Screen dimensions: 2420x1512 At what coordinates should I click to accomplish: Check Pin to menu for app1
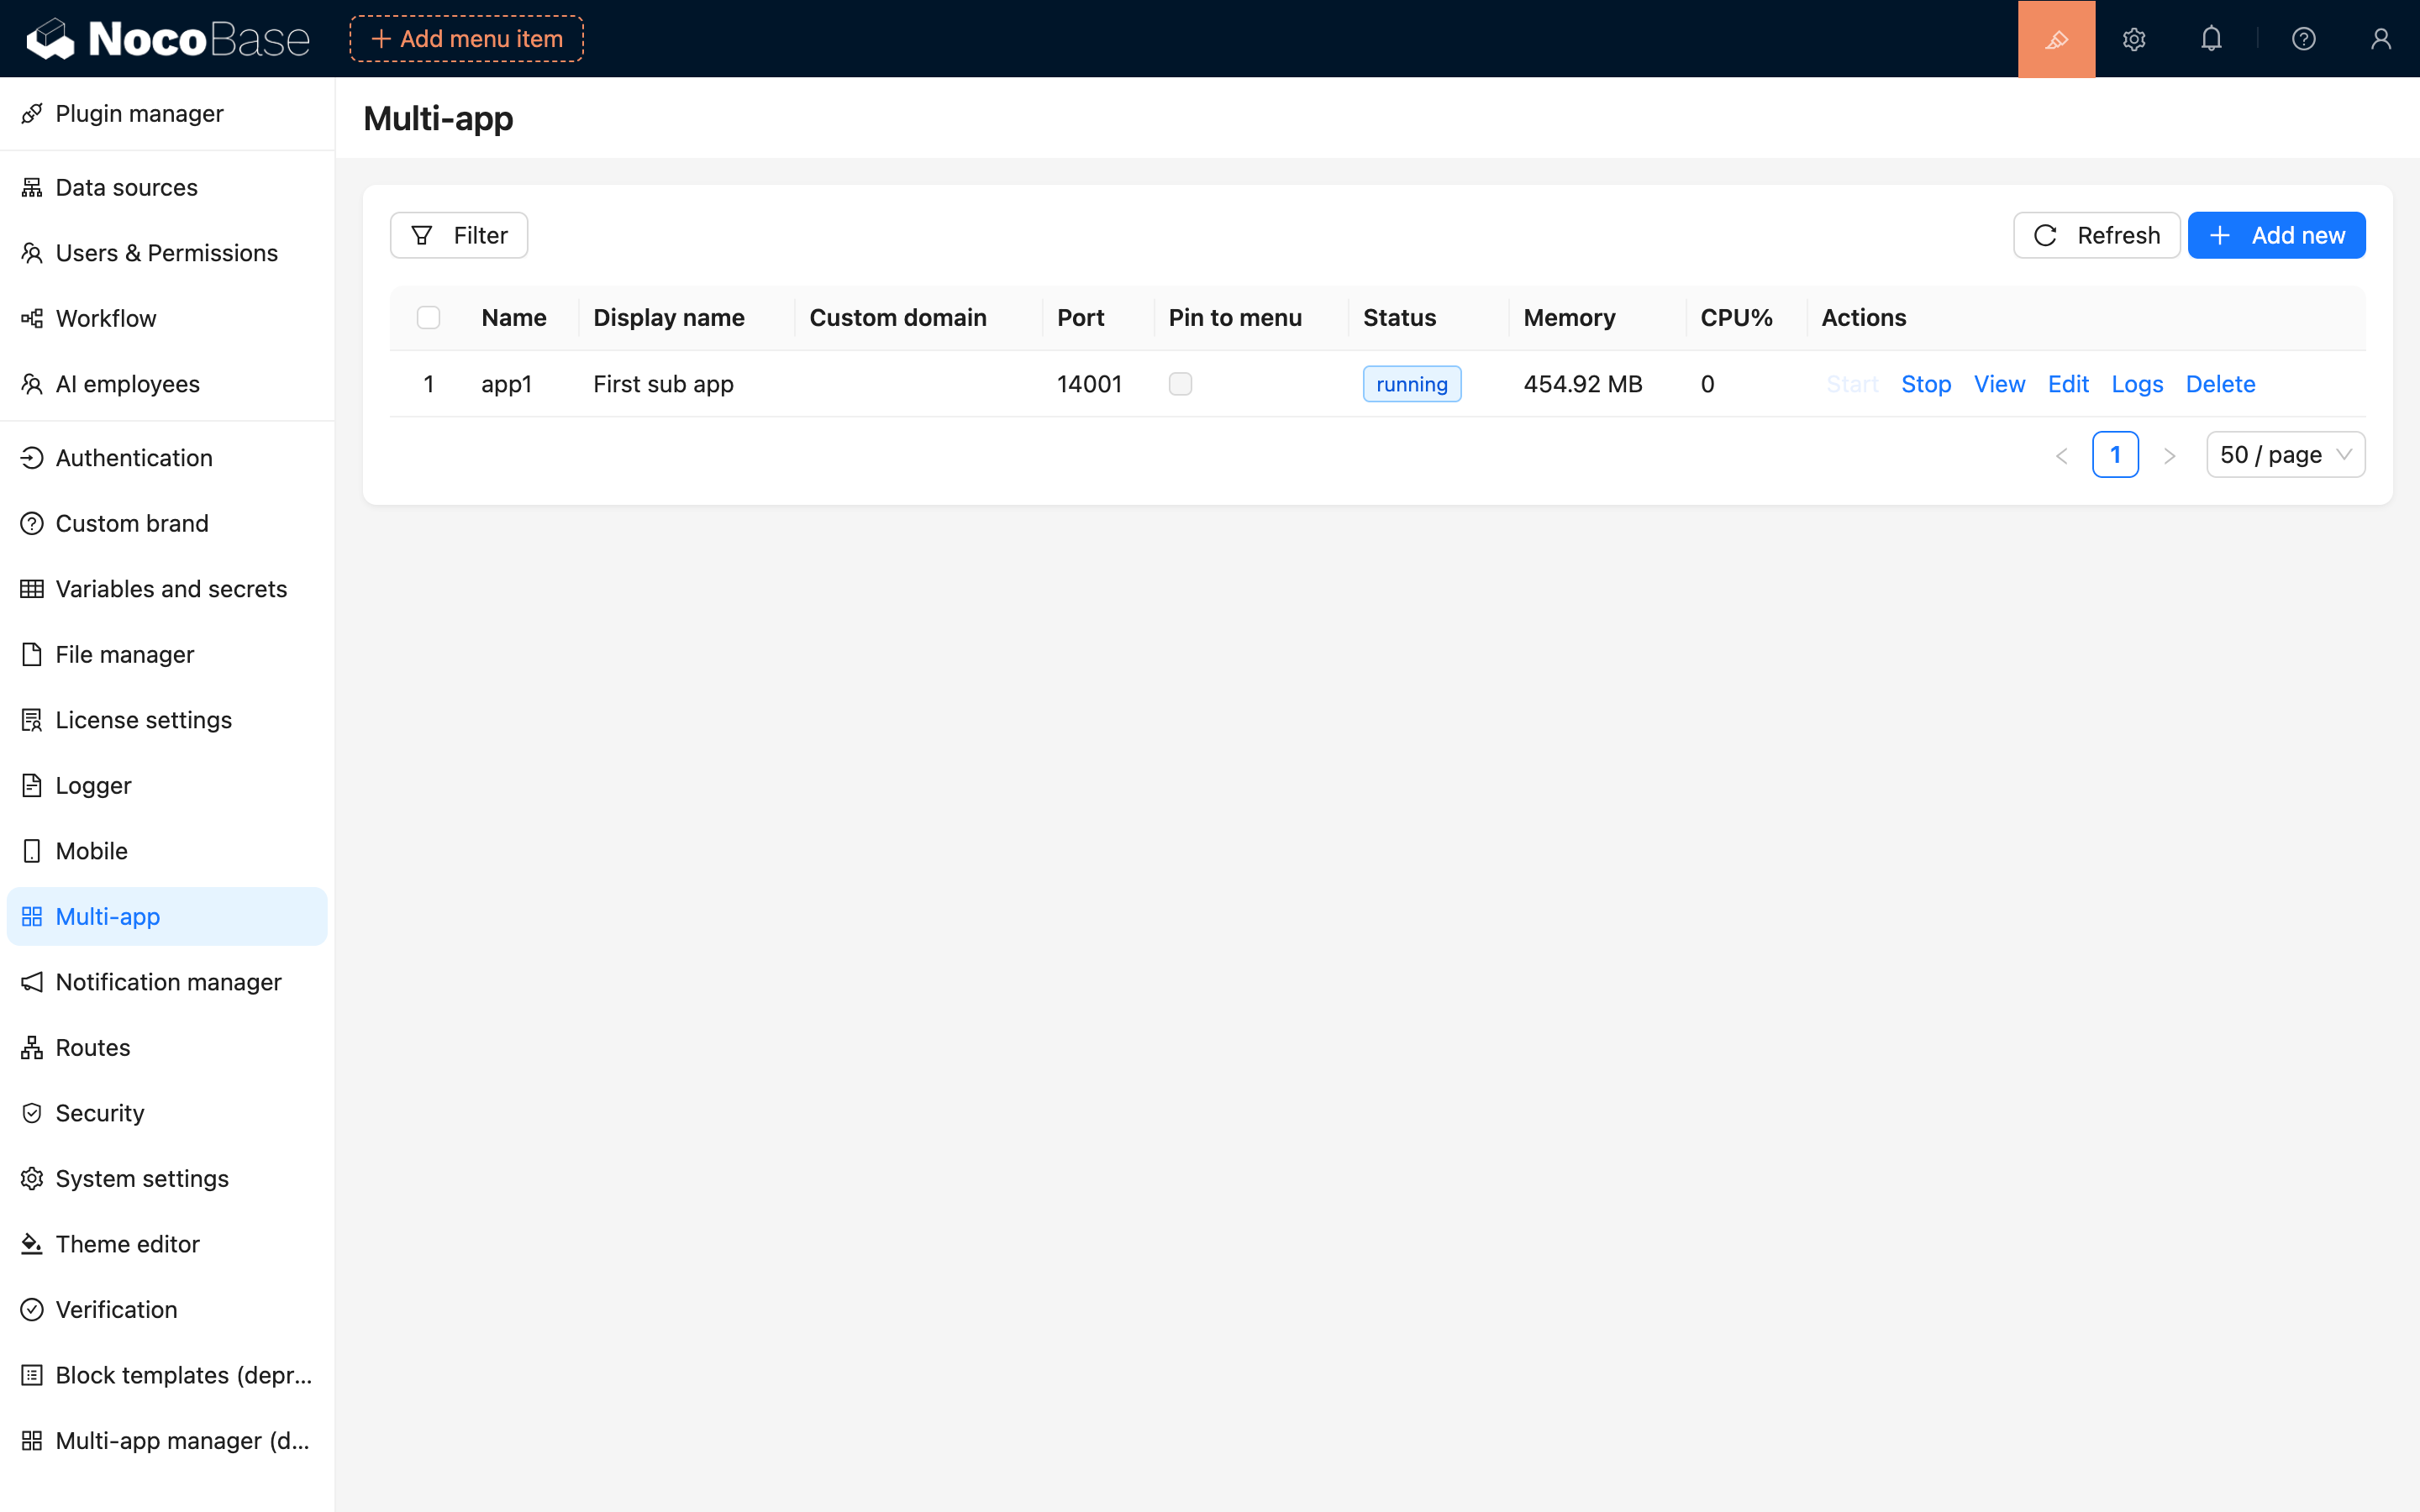click(x=1180, y=384)
